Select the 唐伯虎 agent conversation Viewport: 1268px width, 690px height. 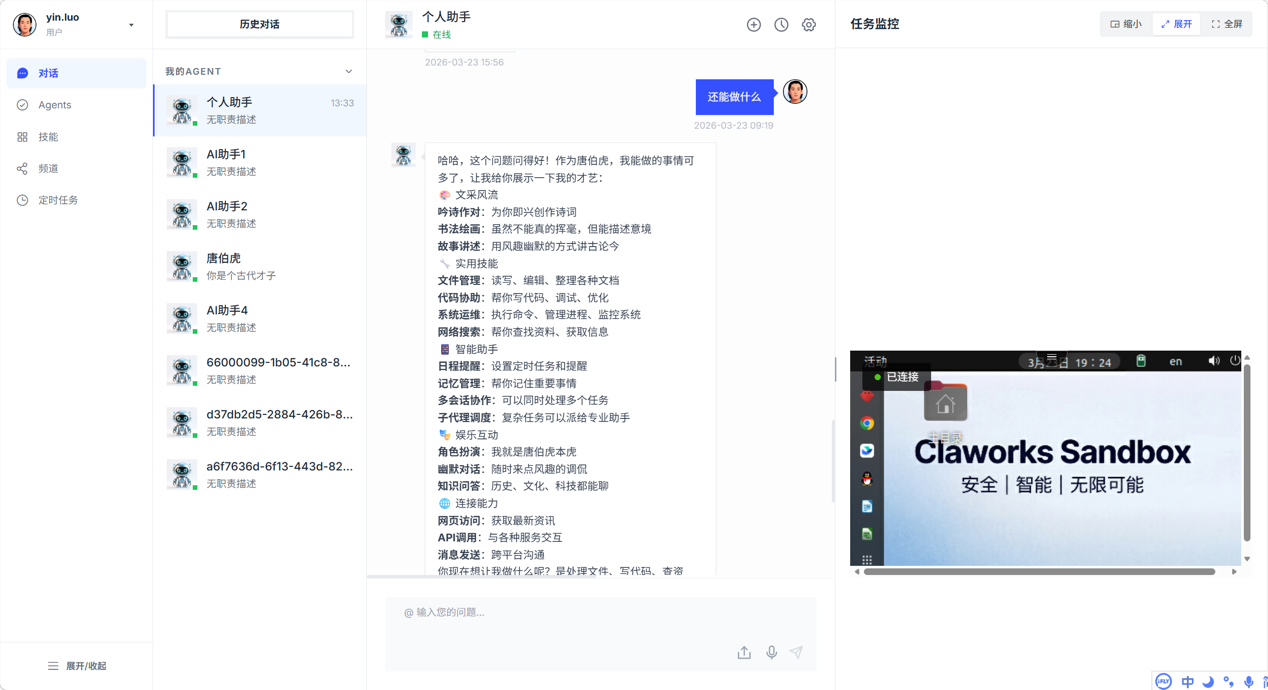tap(258, 266)
